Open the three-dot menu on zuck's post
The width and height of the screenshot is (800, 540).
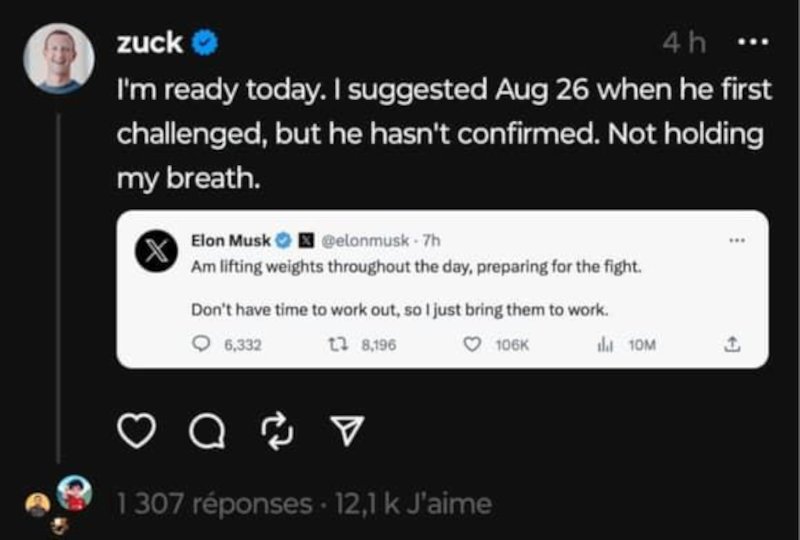click(x=754, y=42)
